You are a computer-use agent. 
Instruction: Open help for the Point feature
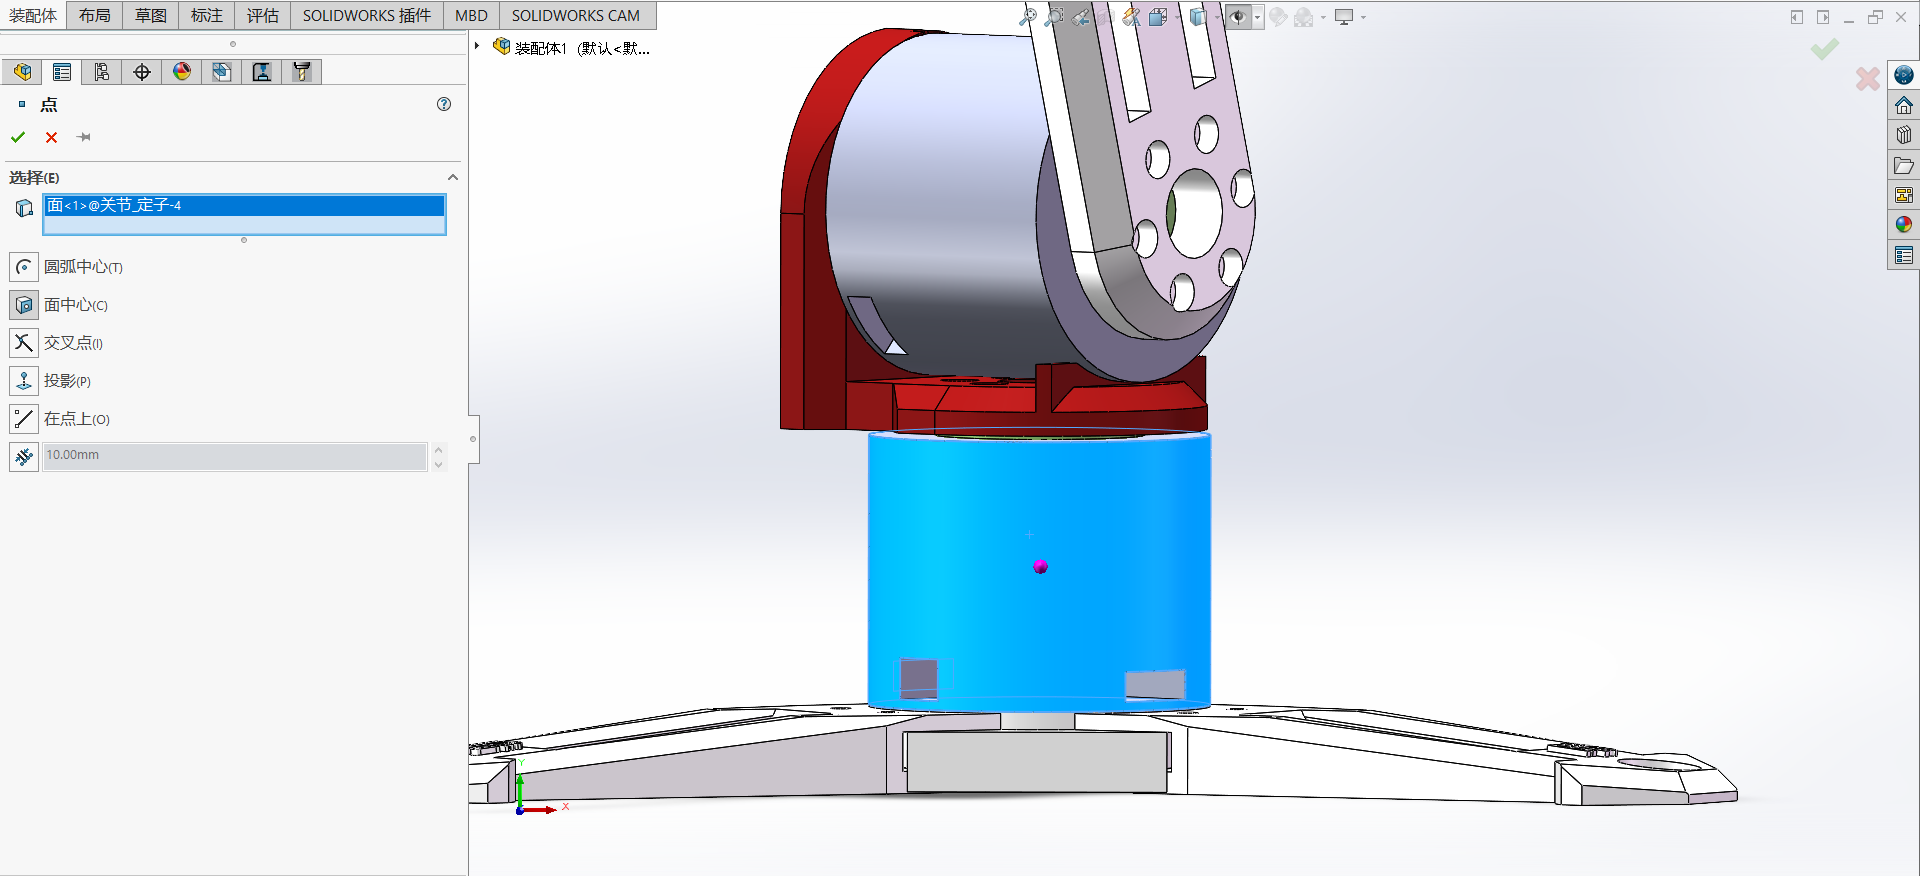tap(444, 104)
